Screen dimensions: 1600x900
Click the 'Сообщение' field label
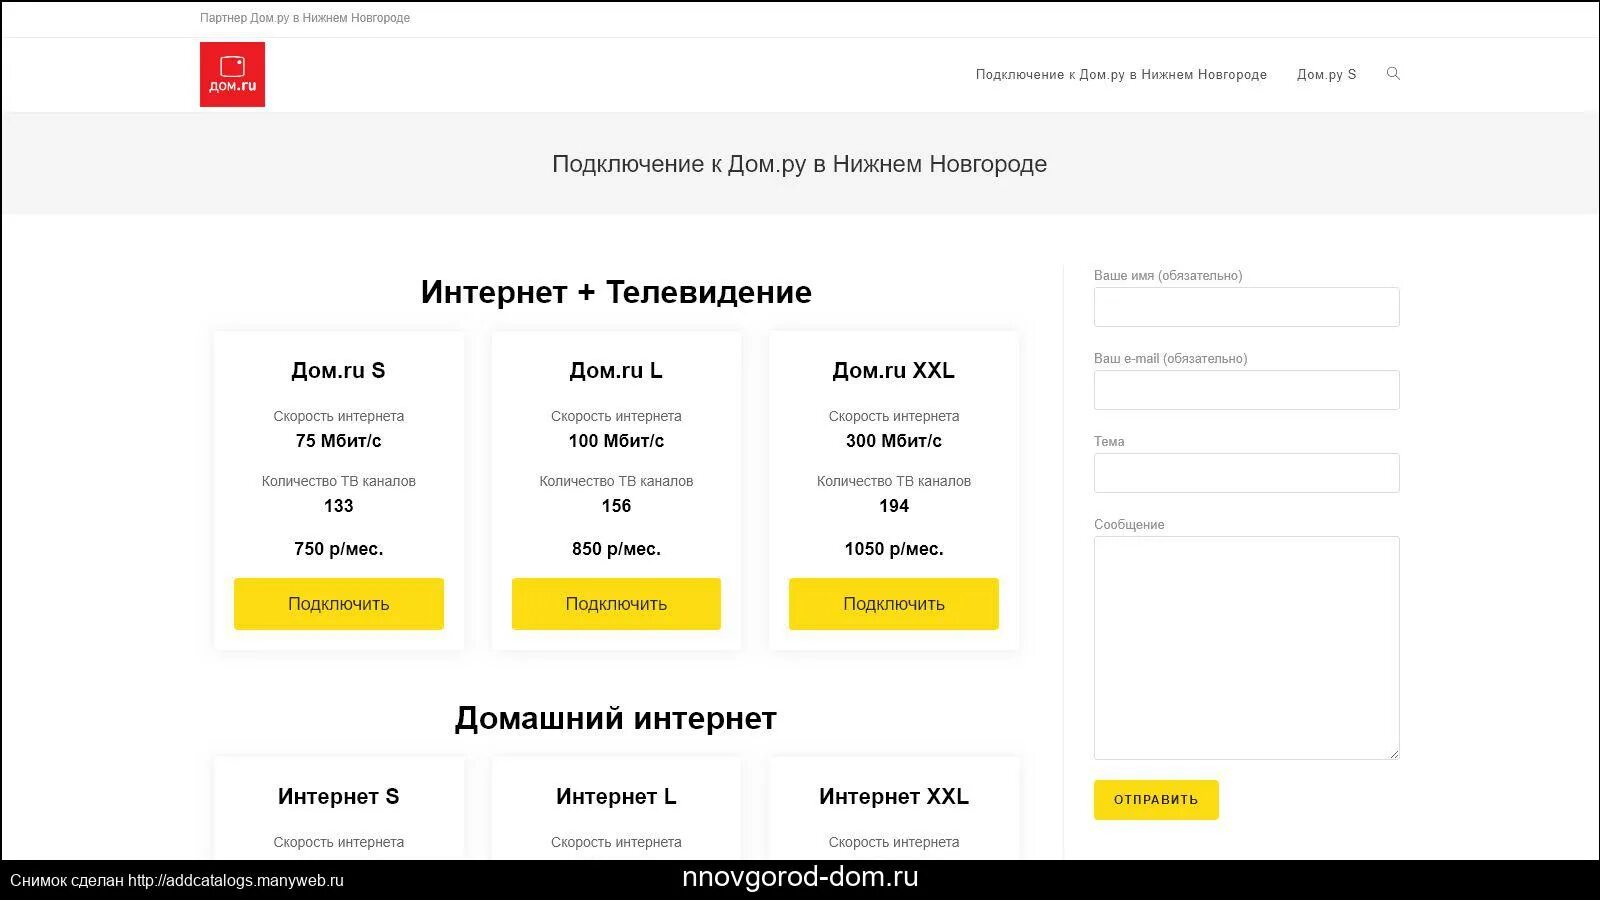click(1129, 524)
